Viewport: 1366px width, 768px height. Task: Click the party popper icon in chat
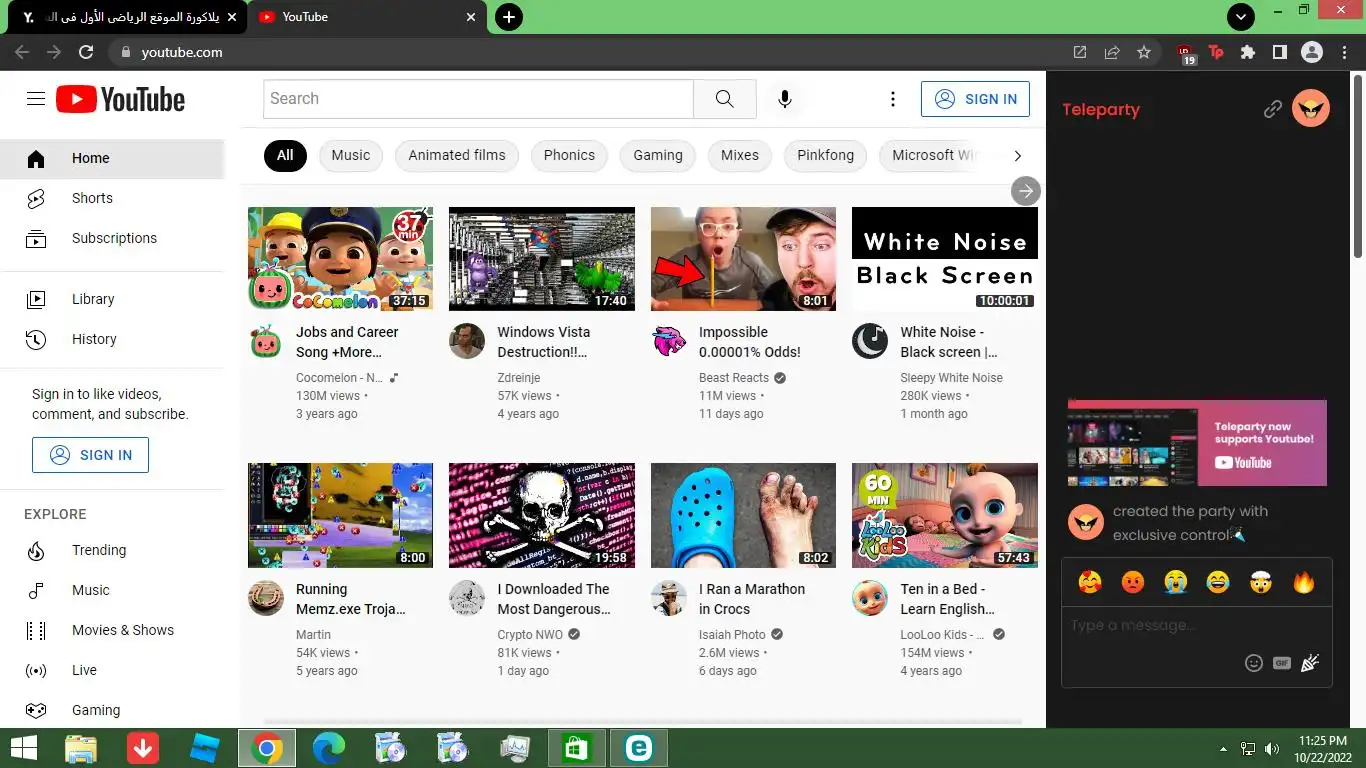coord(1310,663)
